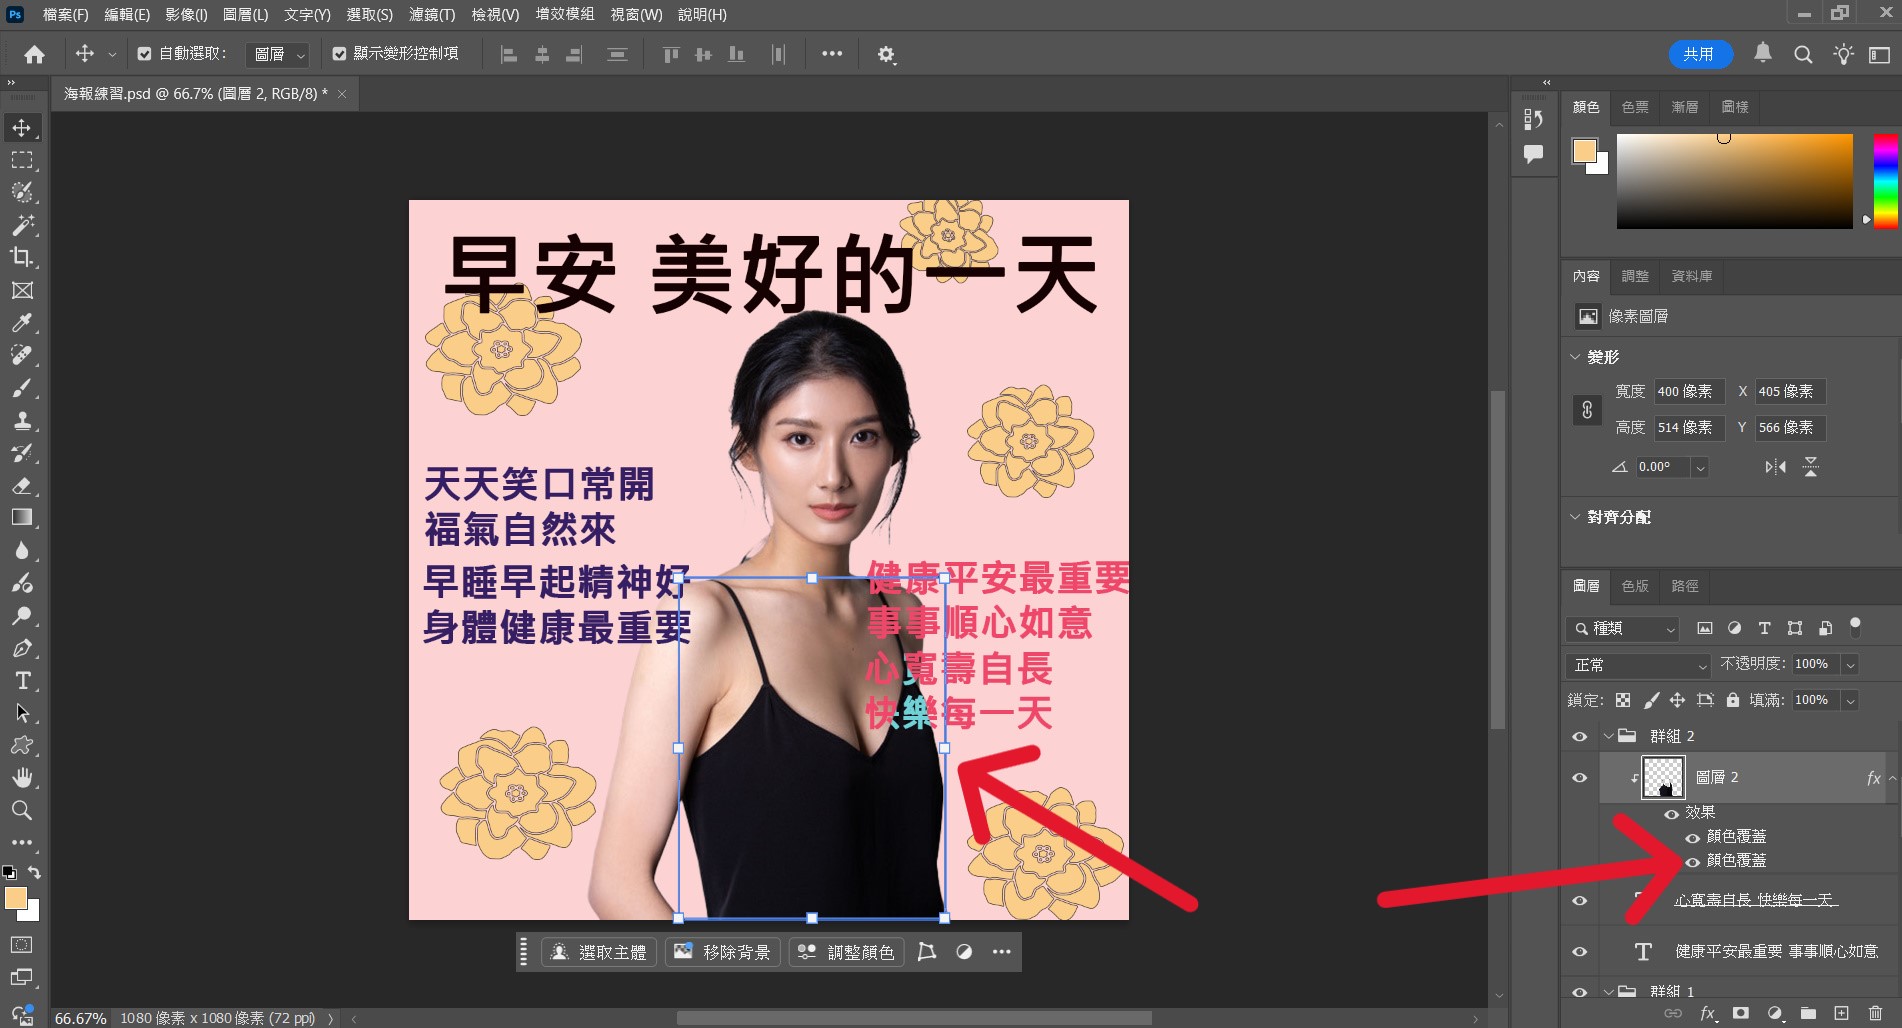The height and width of the screenshot is (1028, 1902).
Task: Toggle the width-height link constraint
Action: pyautogui.click(x=1587, y=410)
